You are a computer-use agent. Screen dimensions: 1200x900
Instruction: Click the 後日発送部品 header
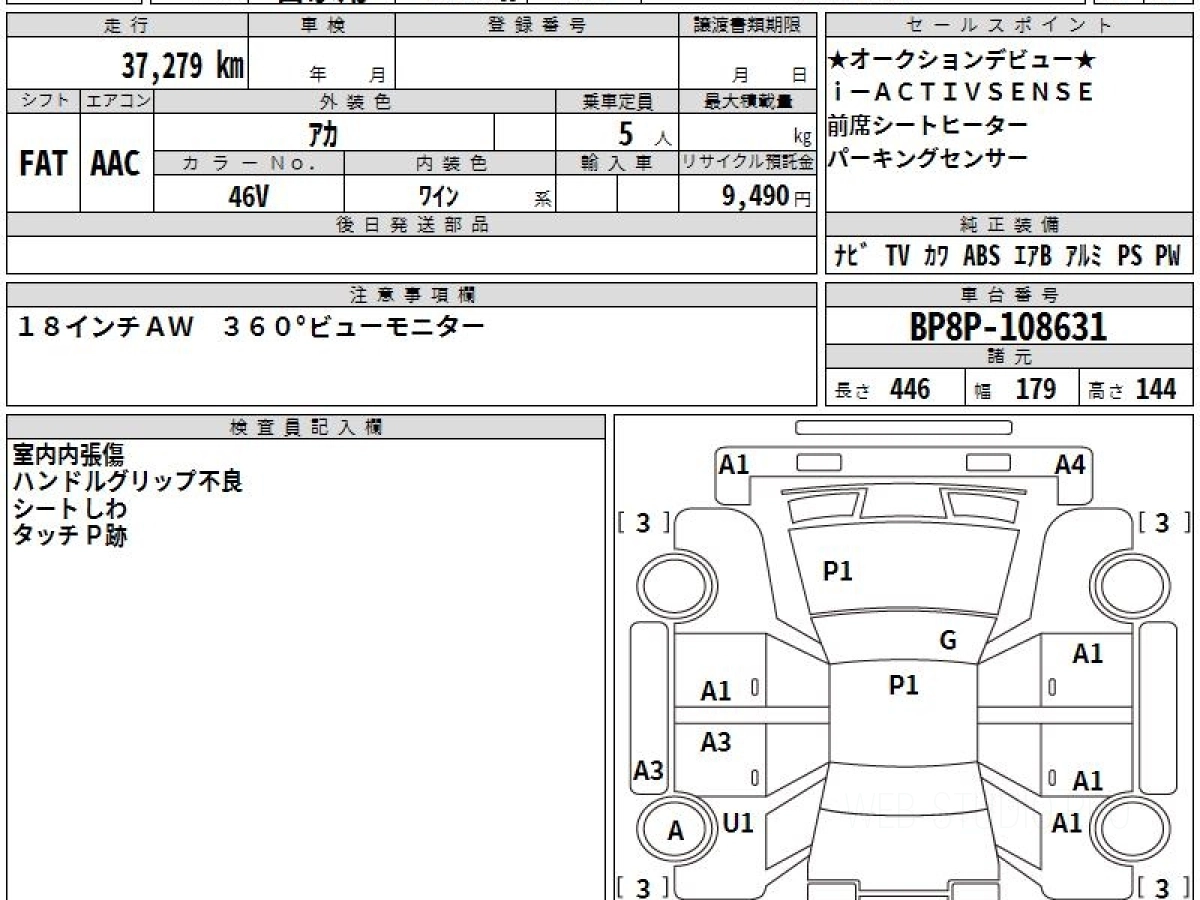[411, 224]
